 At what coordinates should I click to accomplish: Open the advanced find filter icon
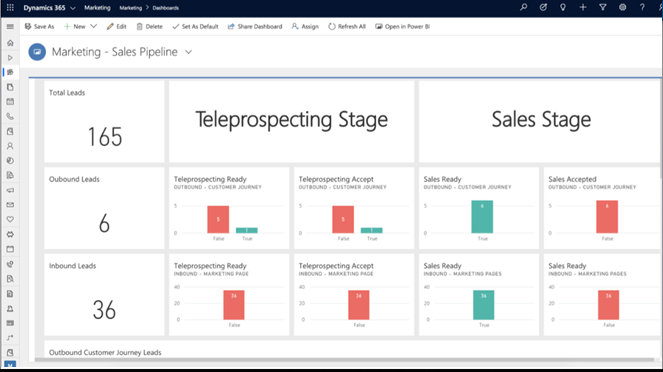point(603,7)
